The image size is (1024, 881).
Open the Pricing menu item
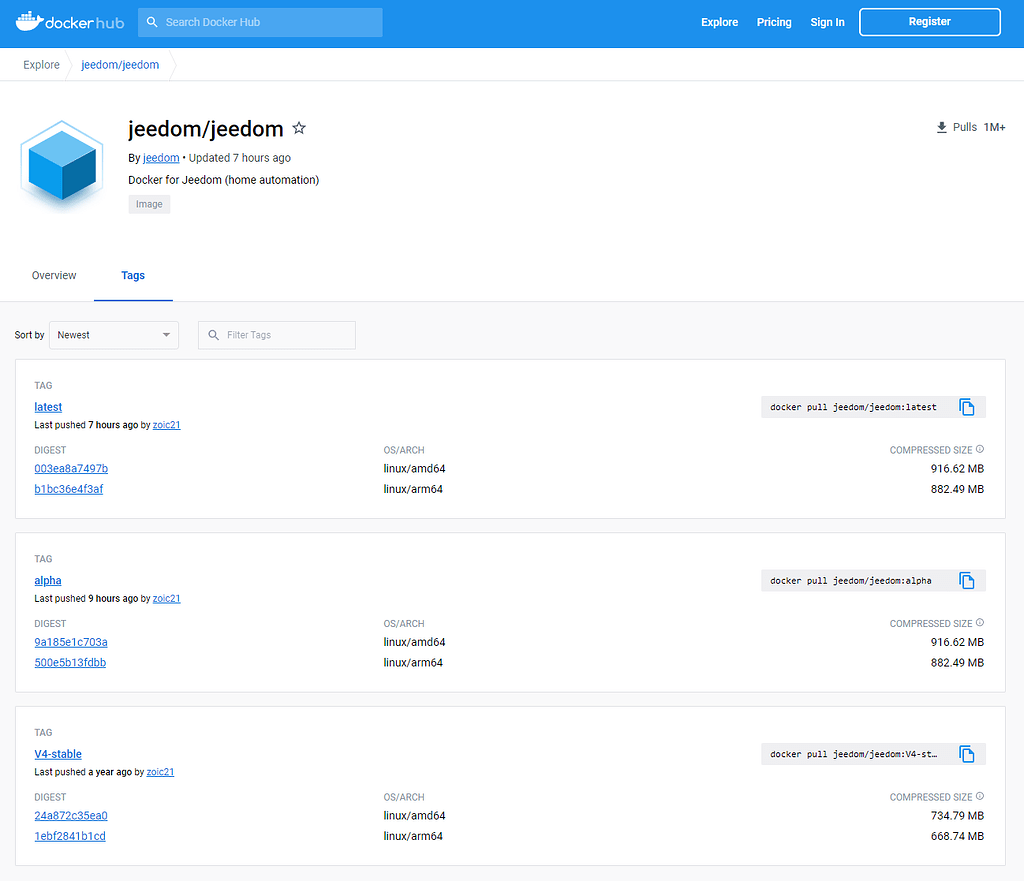773,21
